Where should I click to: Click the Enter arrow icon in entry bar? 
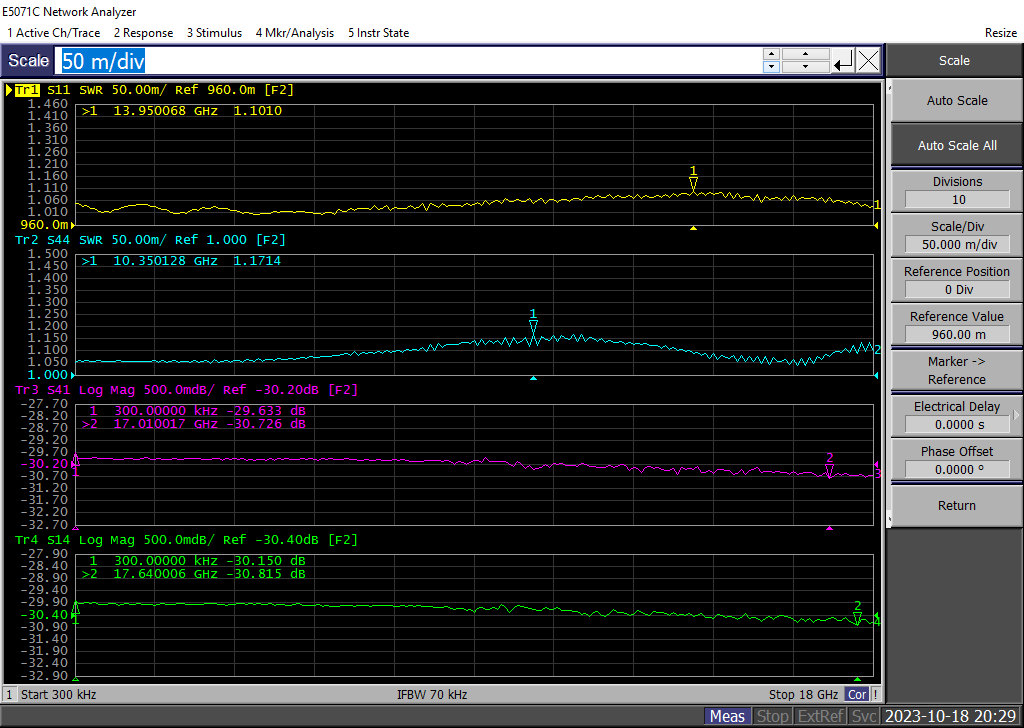[x=843, y=61]
